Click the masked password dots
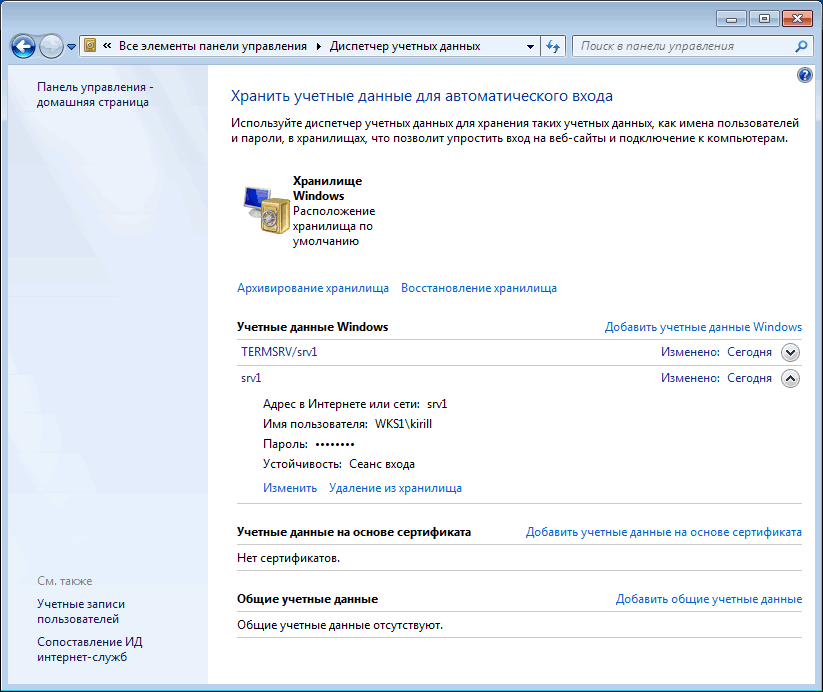 [335, 445]
